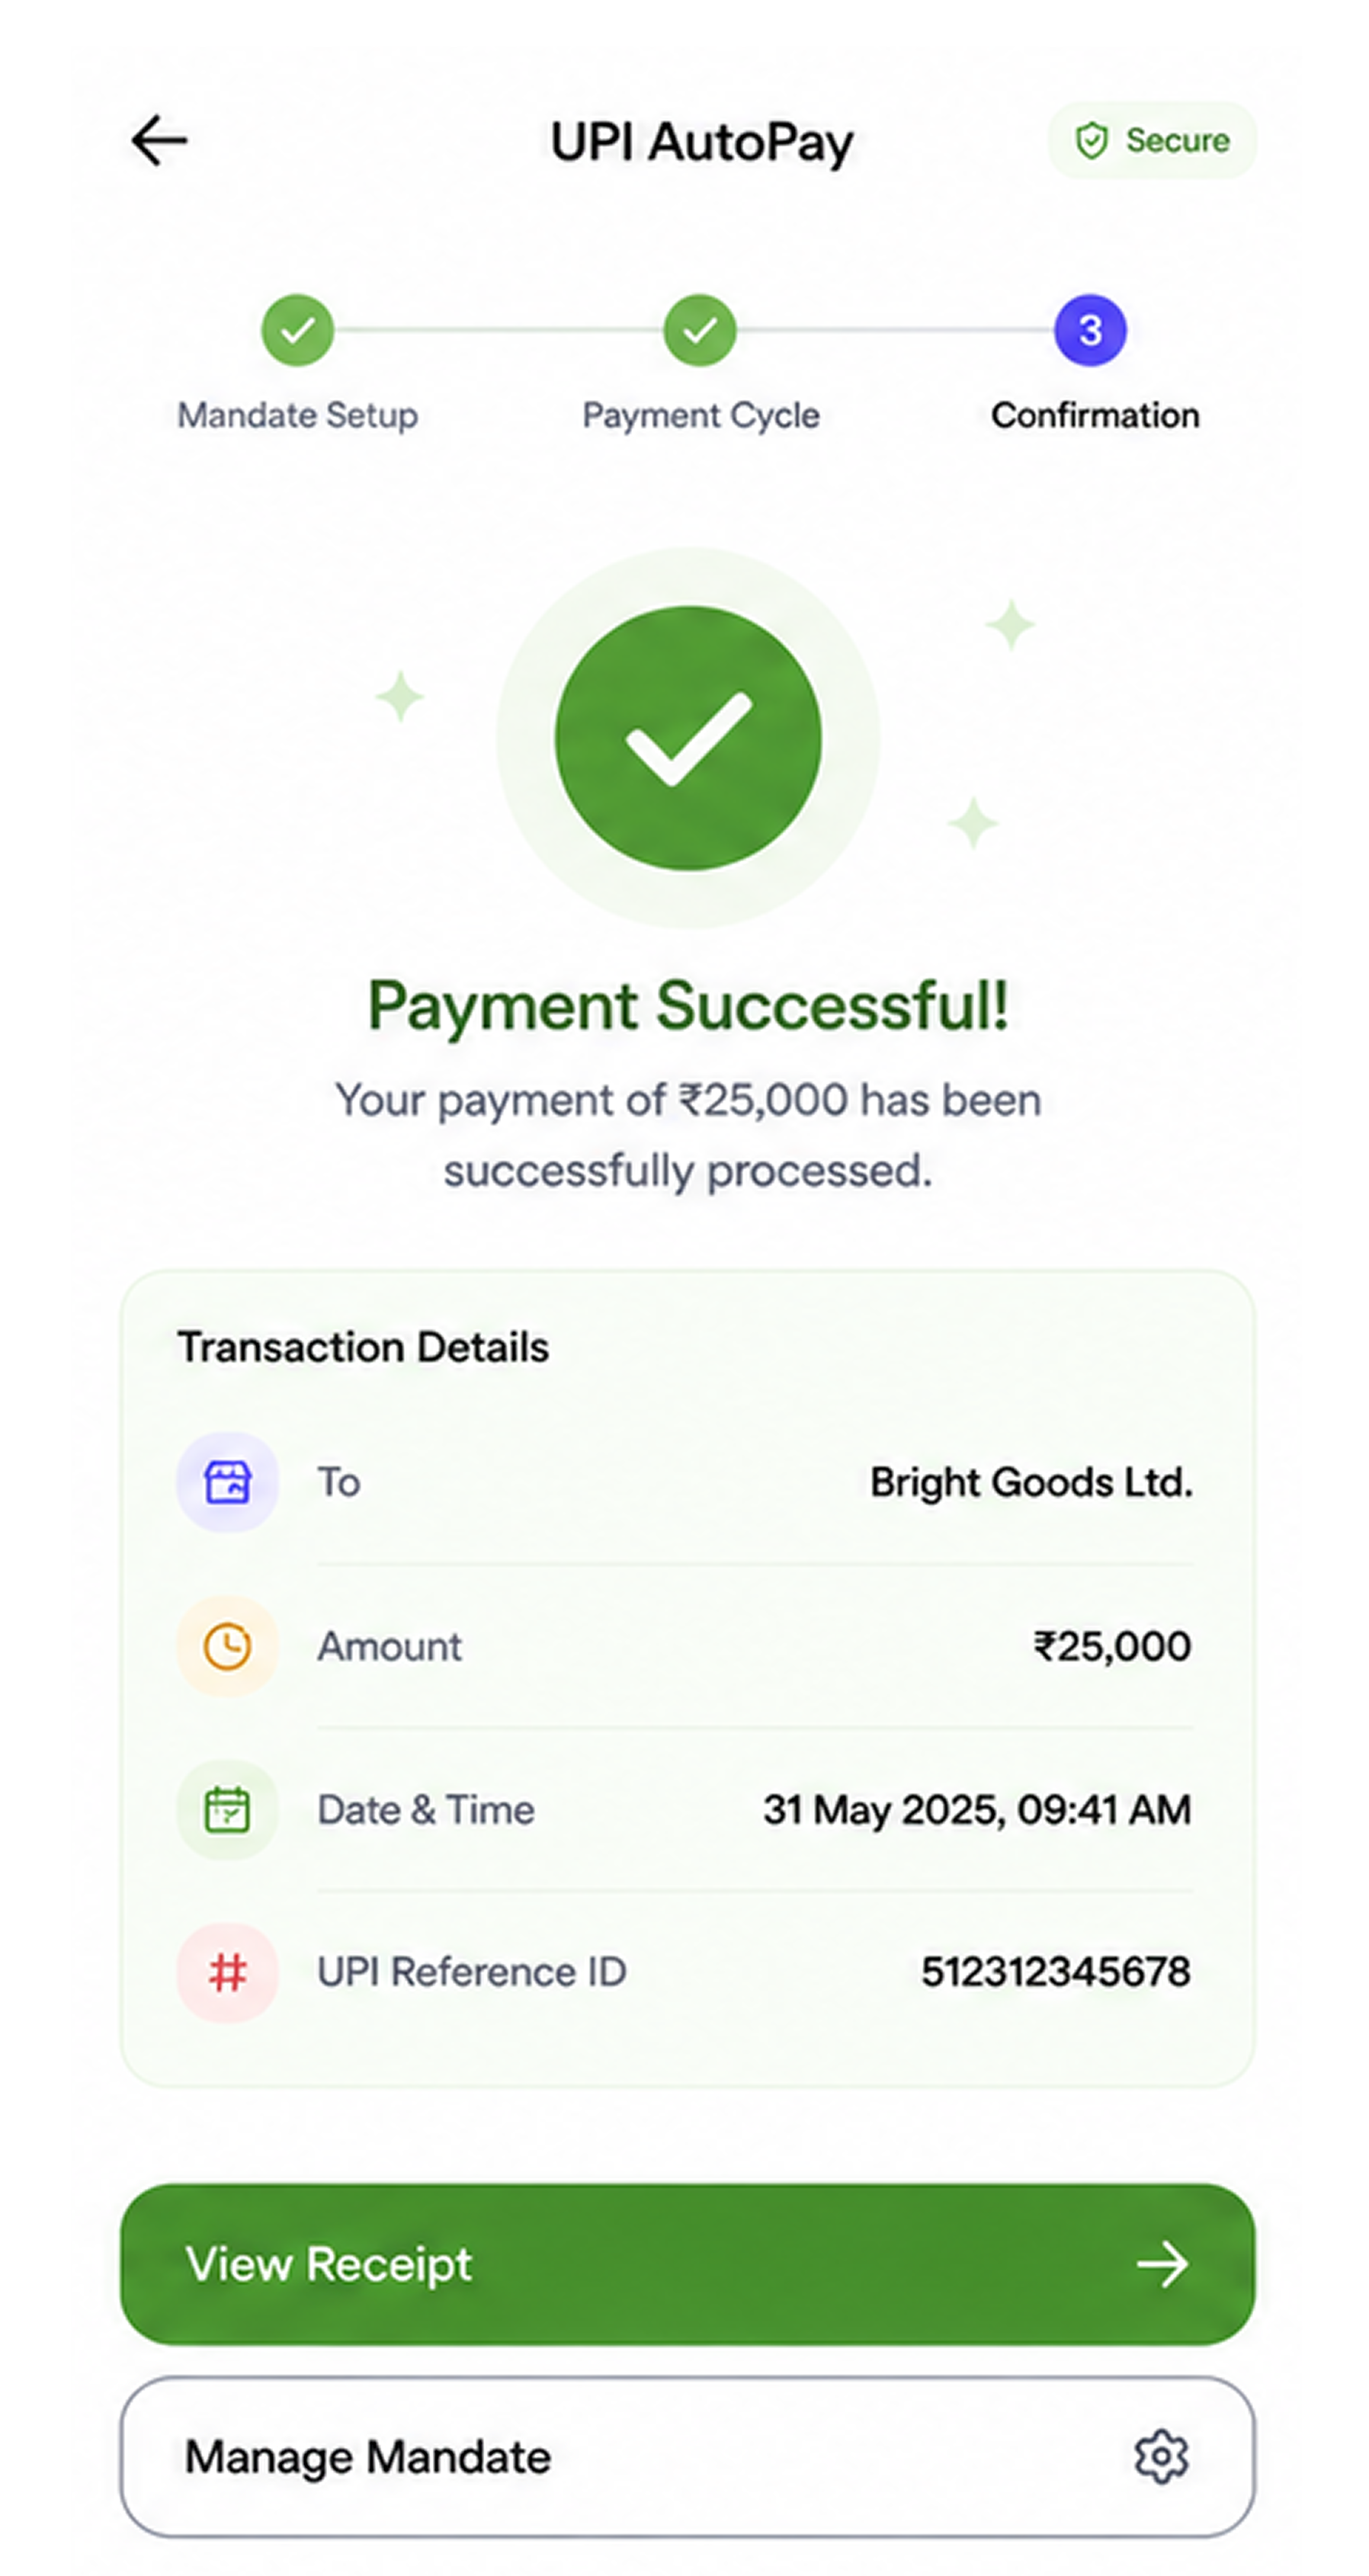
Task: Tap the Secure shield badge
Action: pos(1151,140)
